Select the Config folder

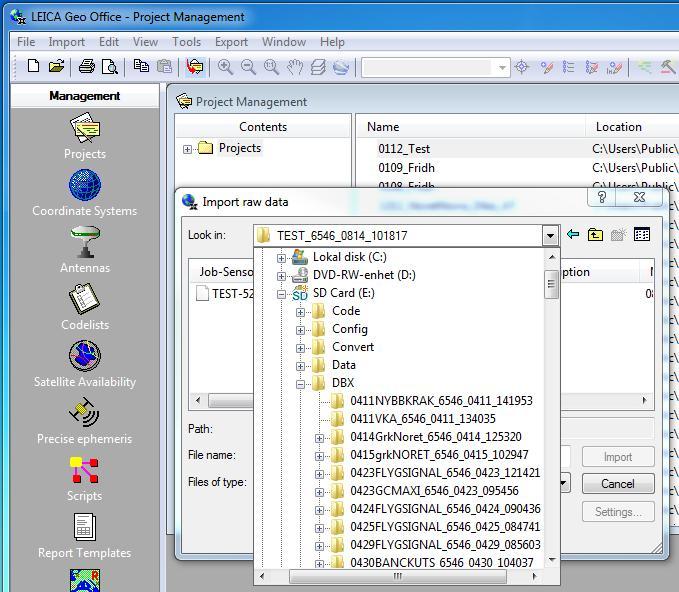[350, 329]
